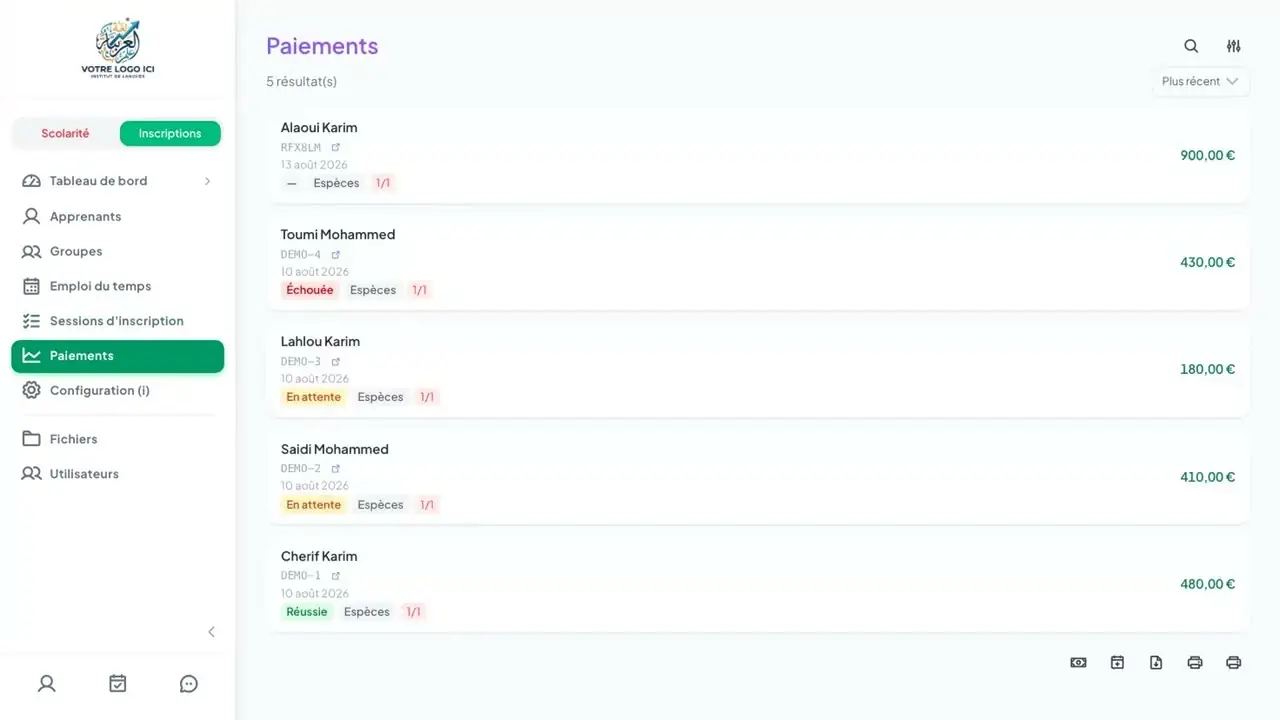Click the DEMO-4 reference code
Viewport: 1280px width, 720px height.
(301, 254)
